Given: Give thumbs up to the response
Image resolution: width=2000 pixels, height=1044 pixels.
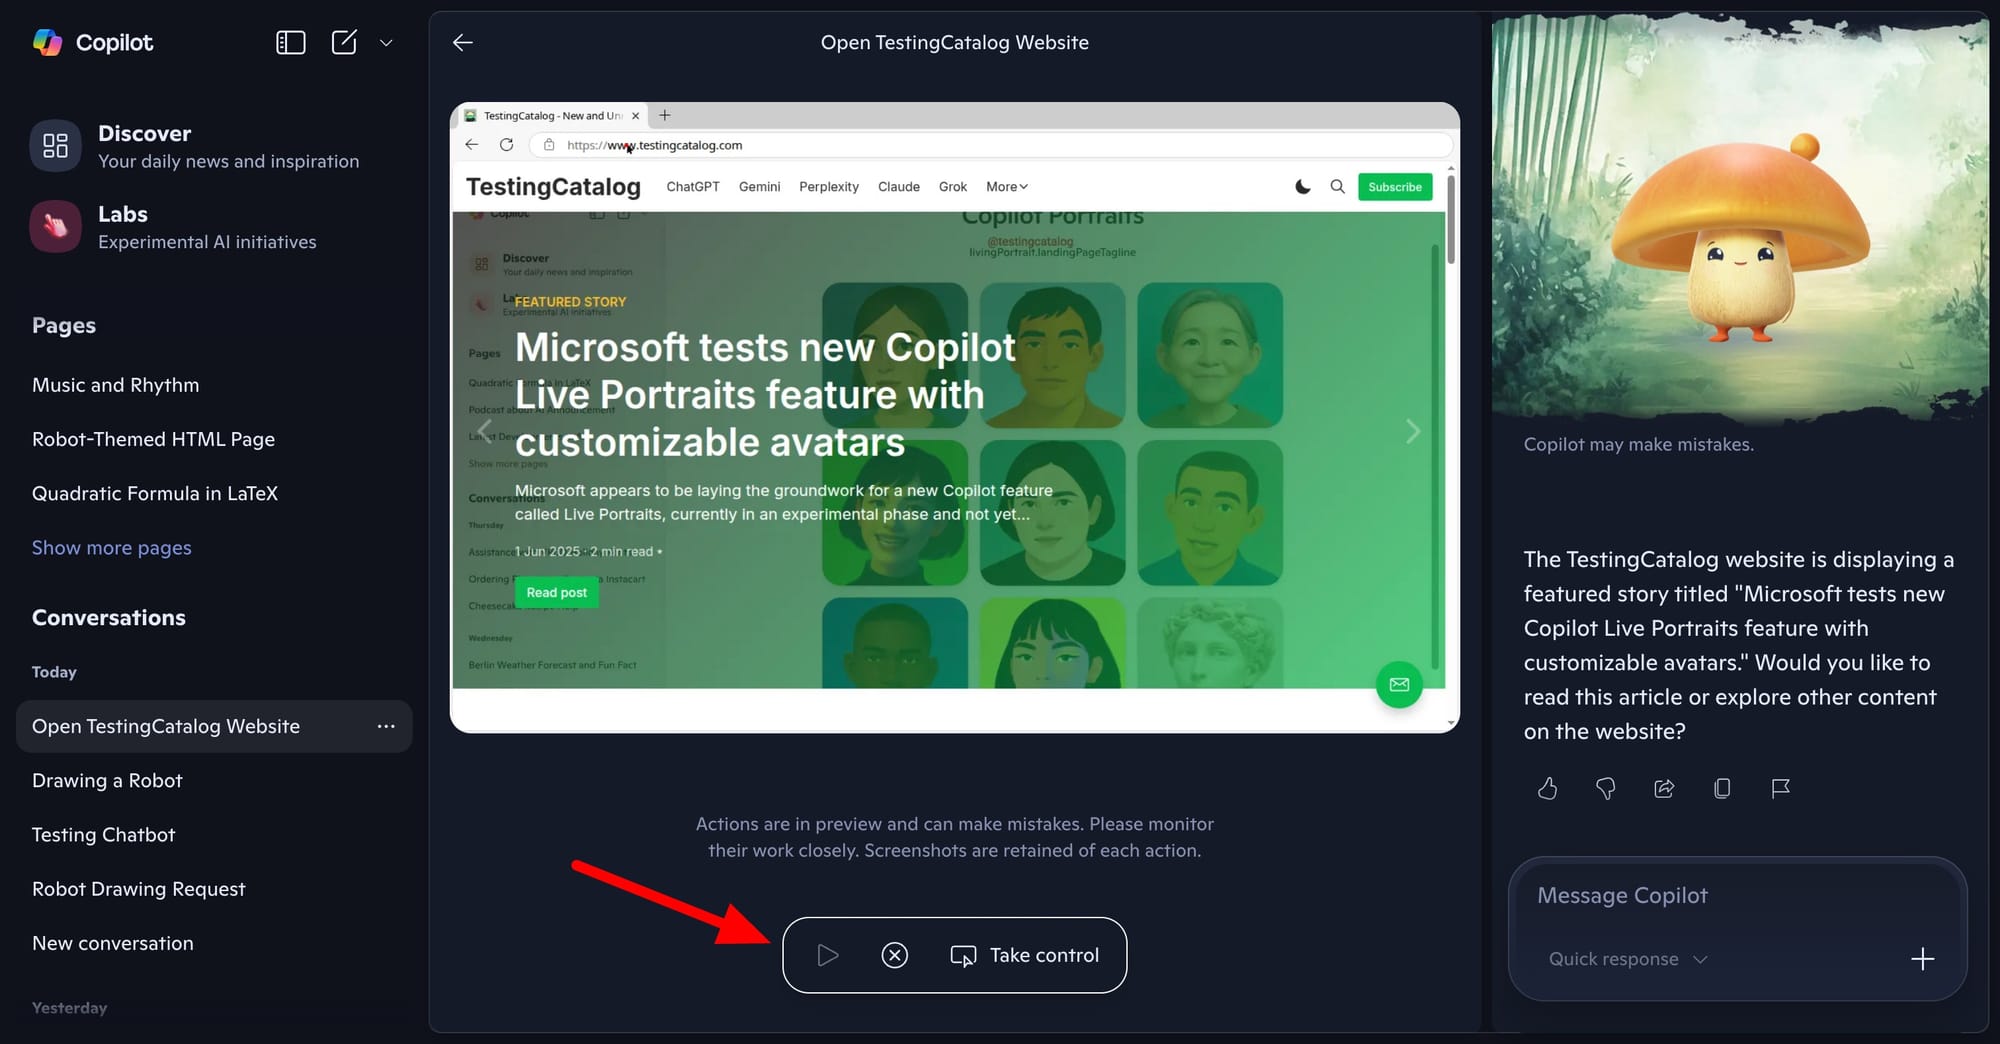Looking at the screenshot, I should pyautogui.click(x=1547, y=789).
